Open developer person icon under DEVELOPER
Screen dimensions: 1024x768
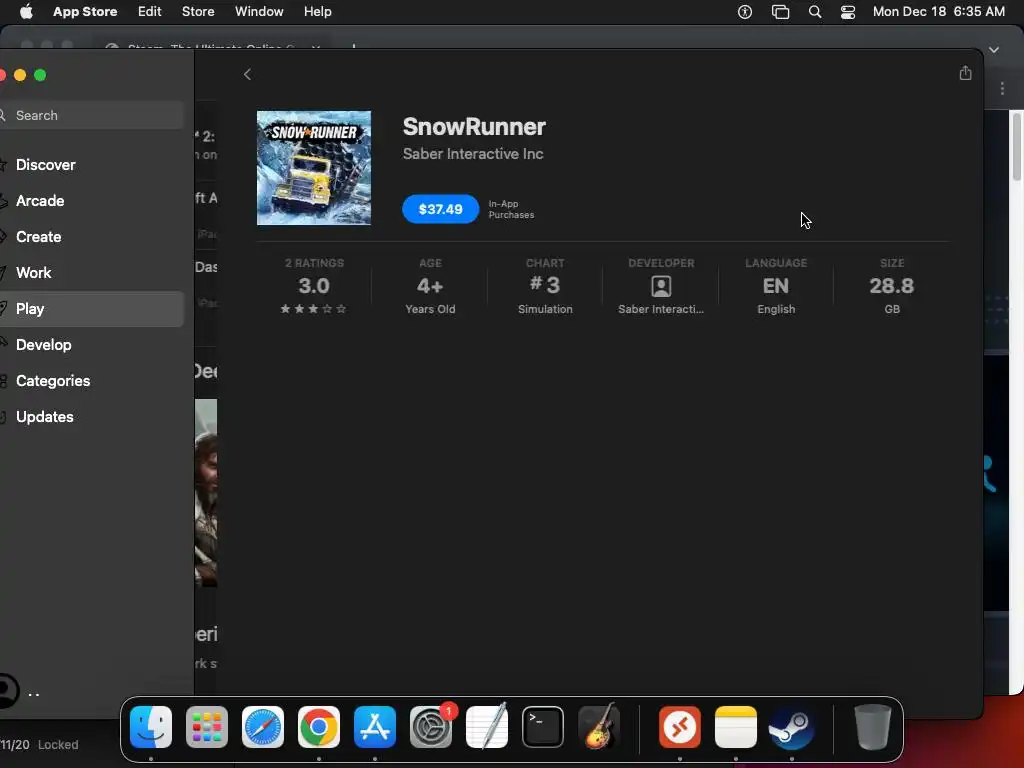[661, 286]
